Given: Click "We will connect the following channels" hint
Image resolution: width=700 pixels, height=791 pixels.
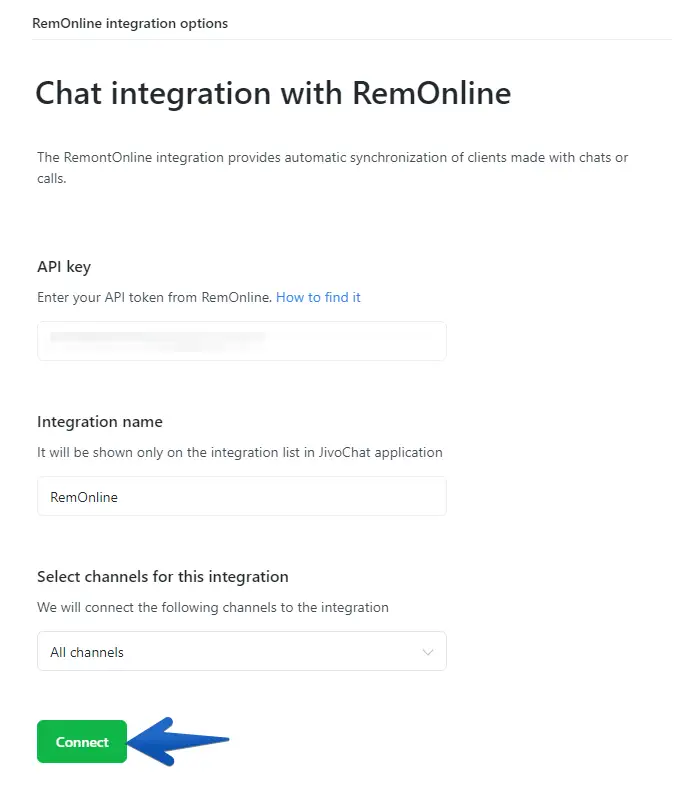Looking at the screenshot, I should [x=212, y=607].
